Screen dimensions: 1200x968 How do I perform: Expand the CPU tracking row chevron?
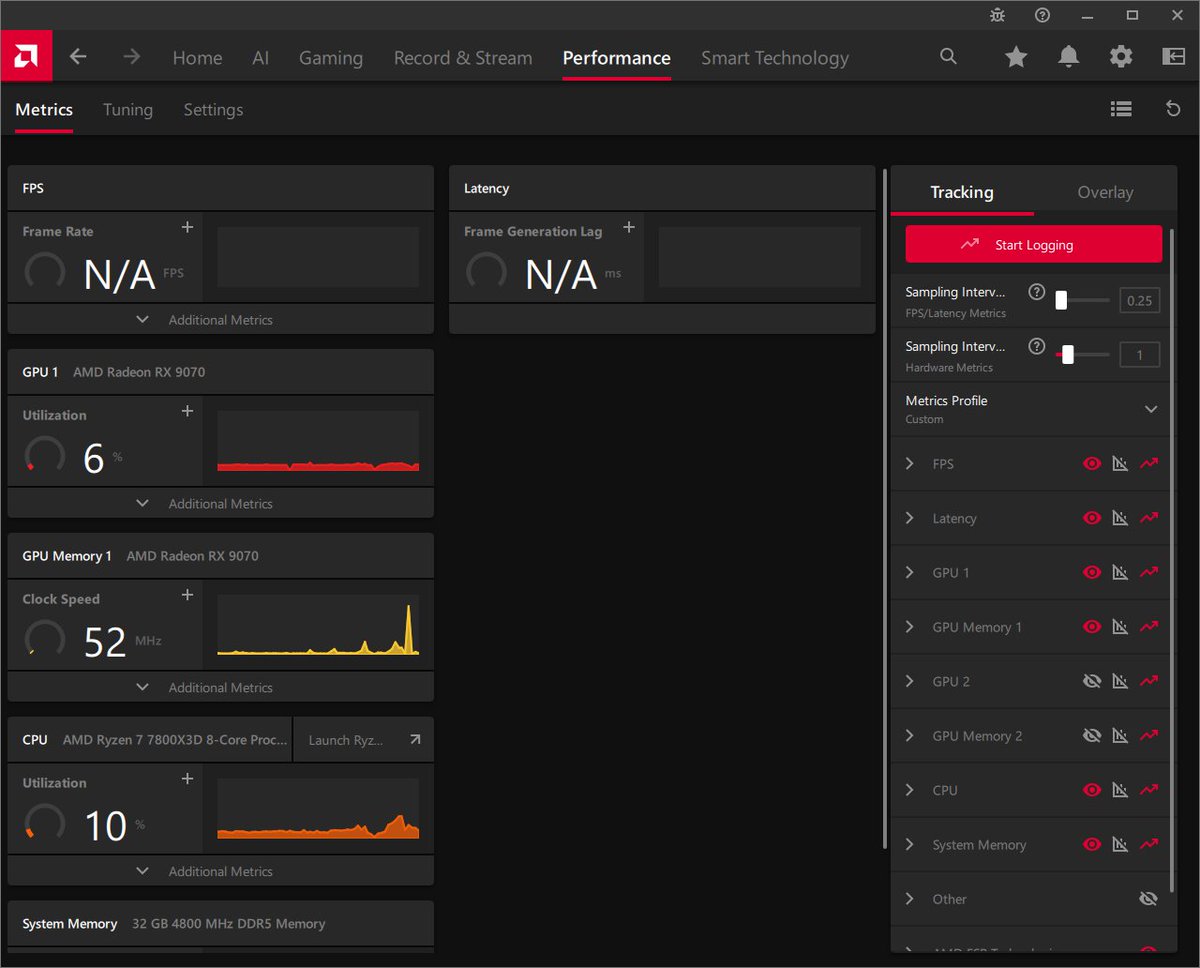[x=909, y=790]
